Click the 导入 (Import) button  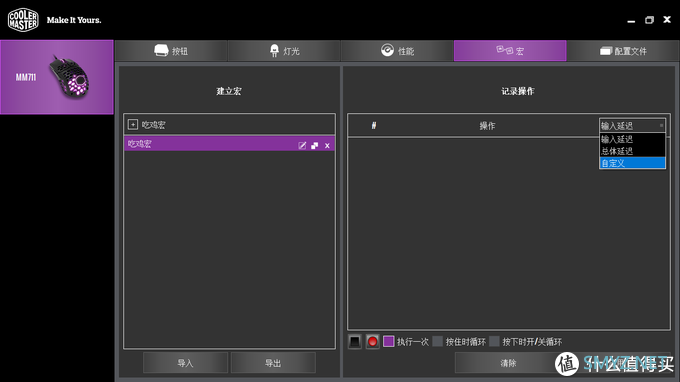(x=185, y=363)
